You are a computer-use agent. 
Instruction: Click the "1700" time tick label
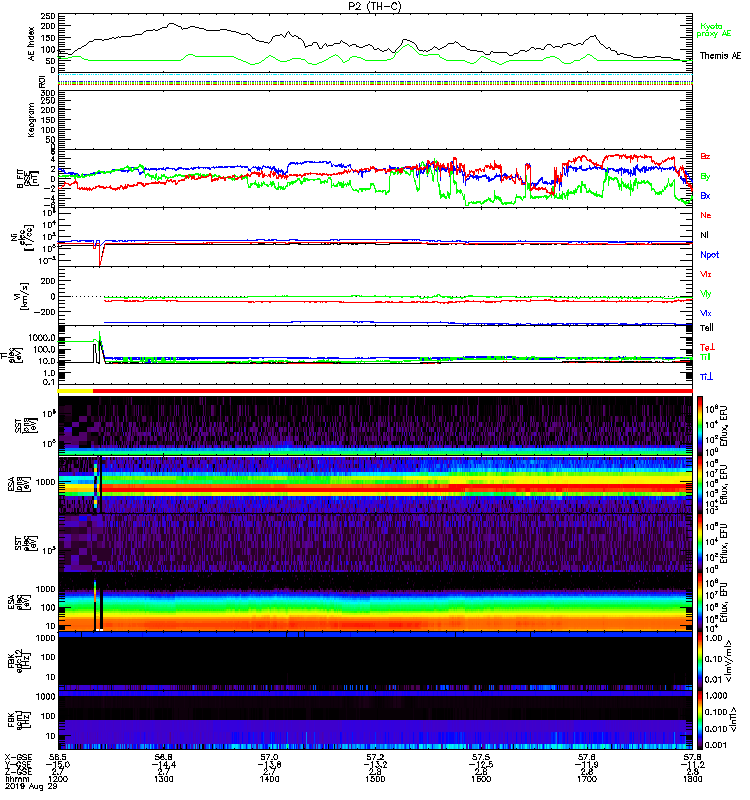click(586, 779)
